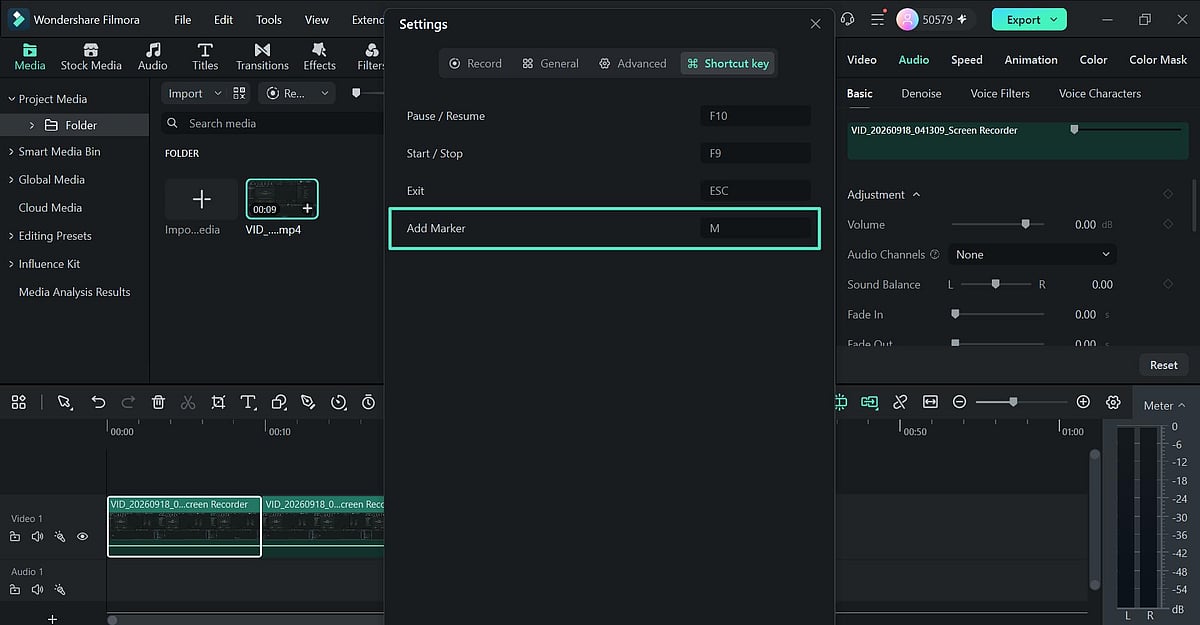Screen dimensions: 1200x625
Task: Open the Stock Media panel
Action: (91, 57)
